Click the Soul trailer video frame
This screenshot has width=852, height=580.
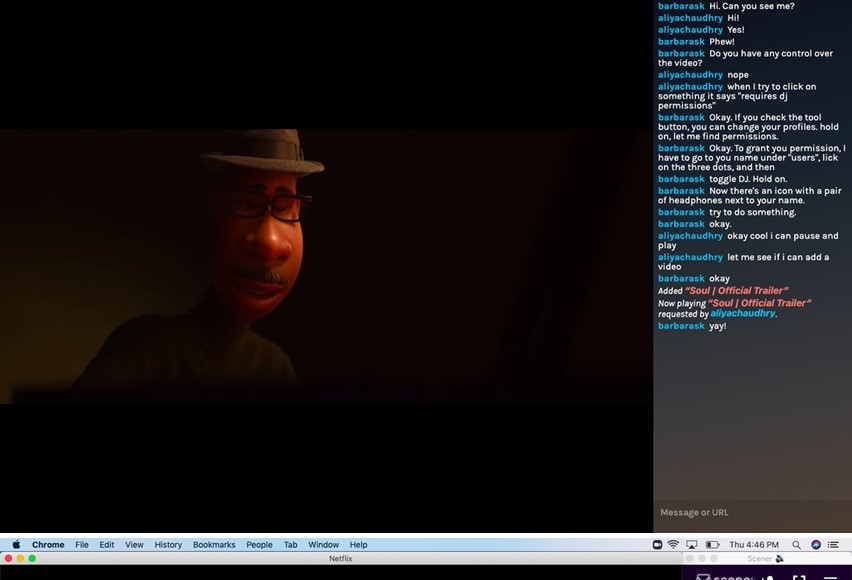coord(326,266)
